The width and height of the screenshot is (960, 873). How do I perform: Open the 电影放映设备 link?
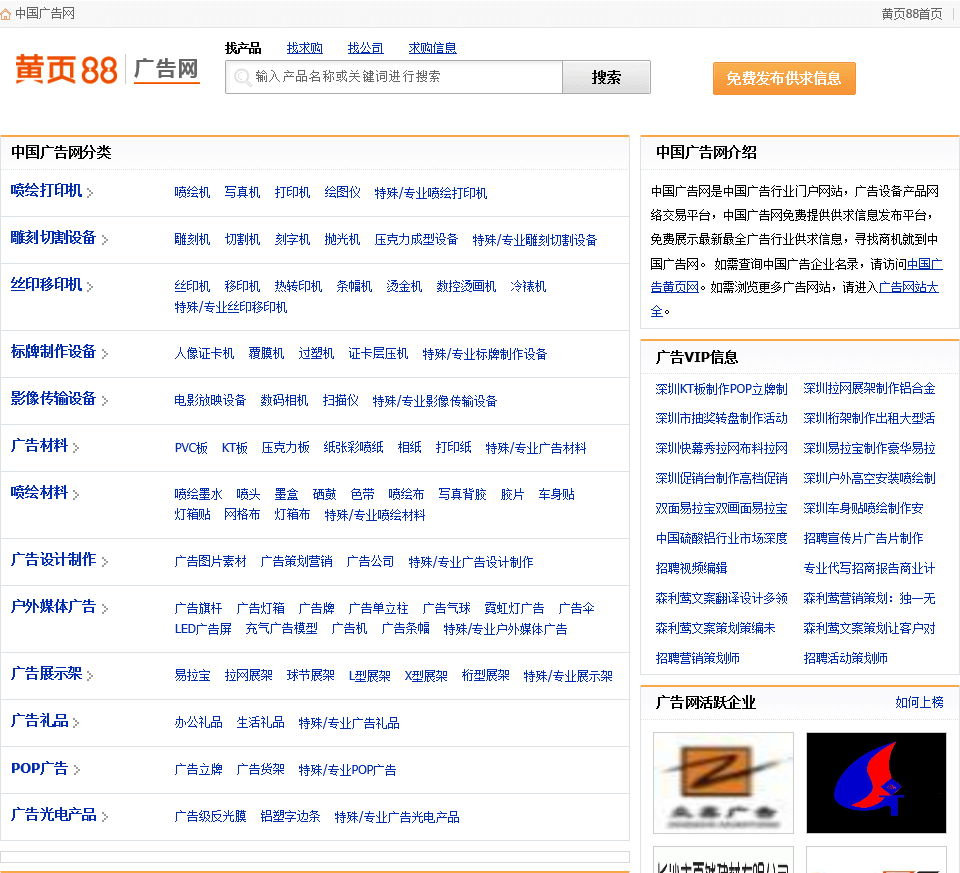pos(210,401)
